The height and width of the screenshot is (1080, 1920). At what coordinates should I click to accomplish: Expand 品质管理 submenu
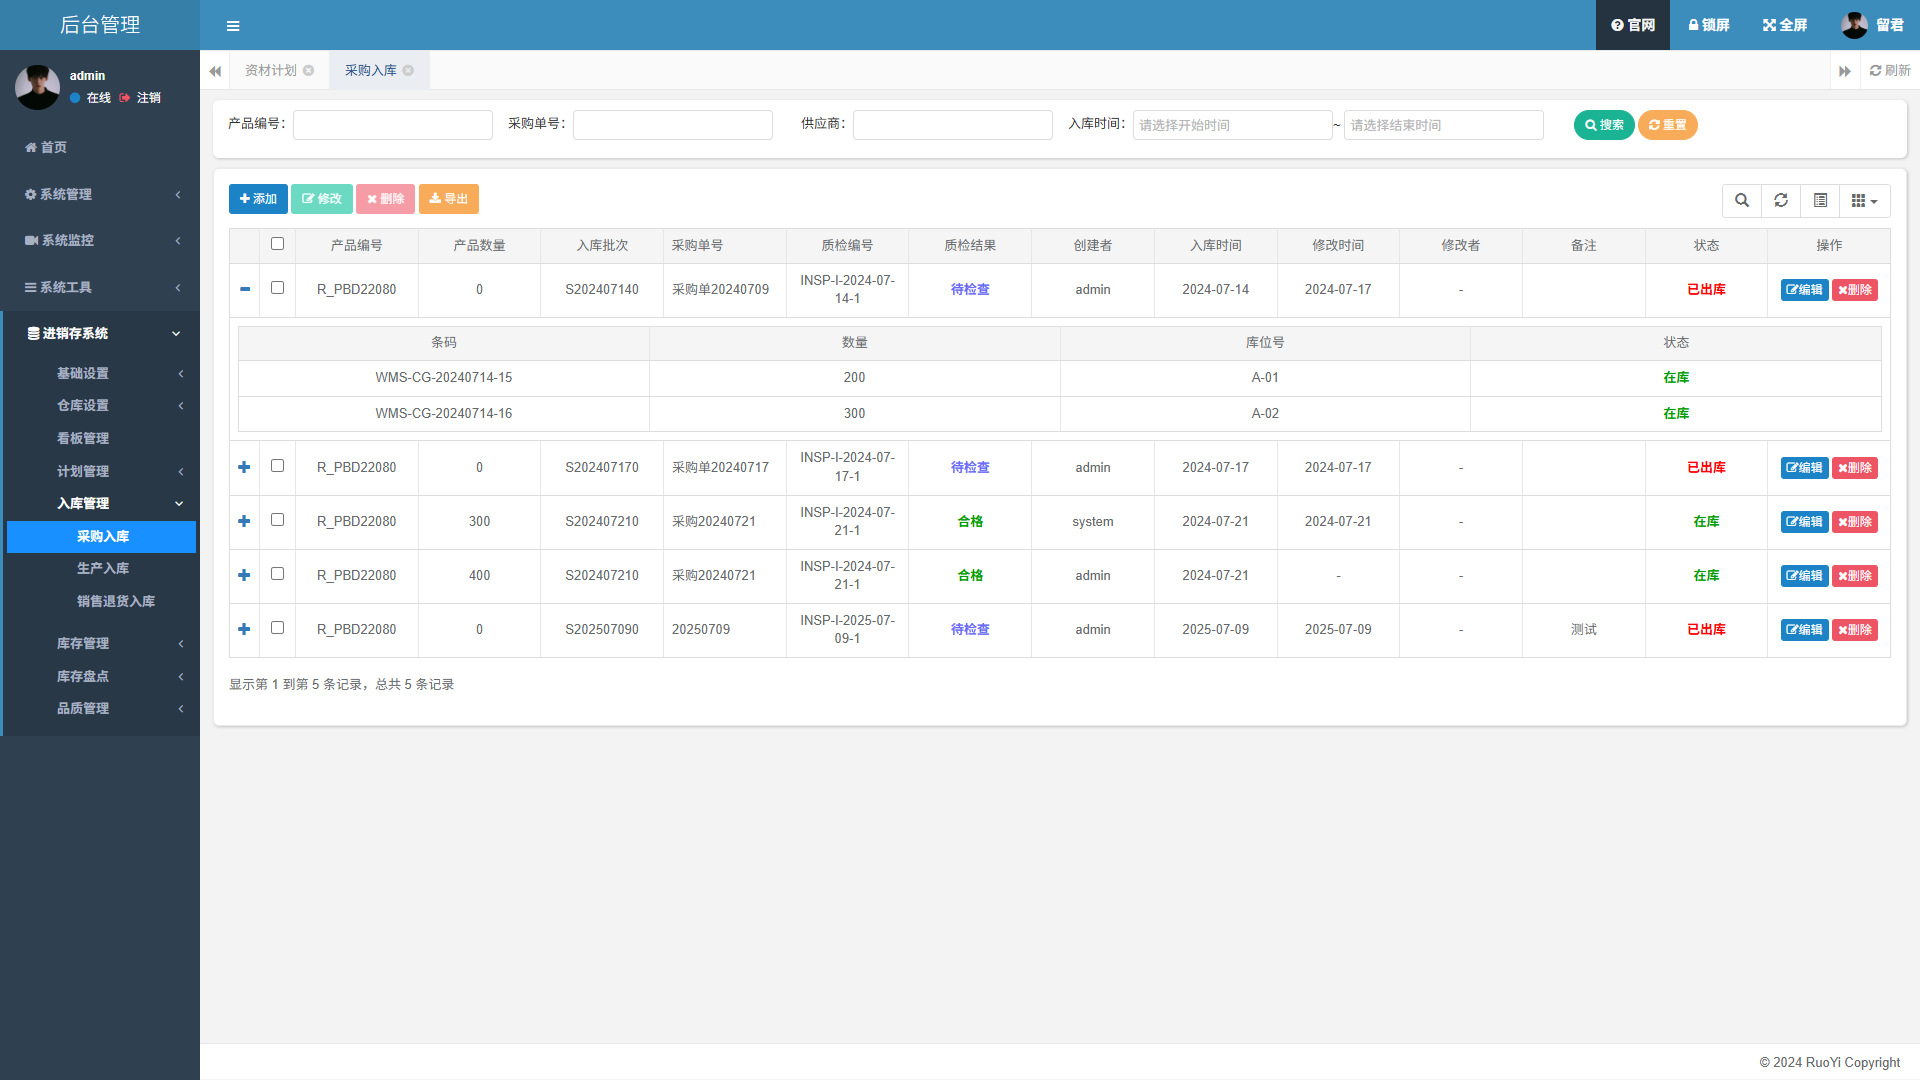coord(100,708)
